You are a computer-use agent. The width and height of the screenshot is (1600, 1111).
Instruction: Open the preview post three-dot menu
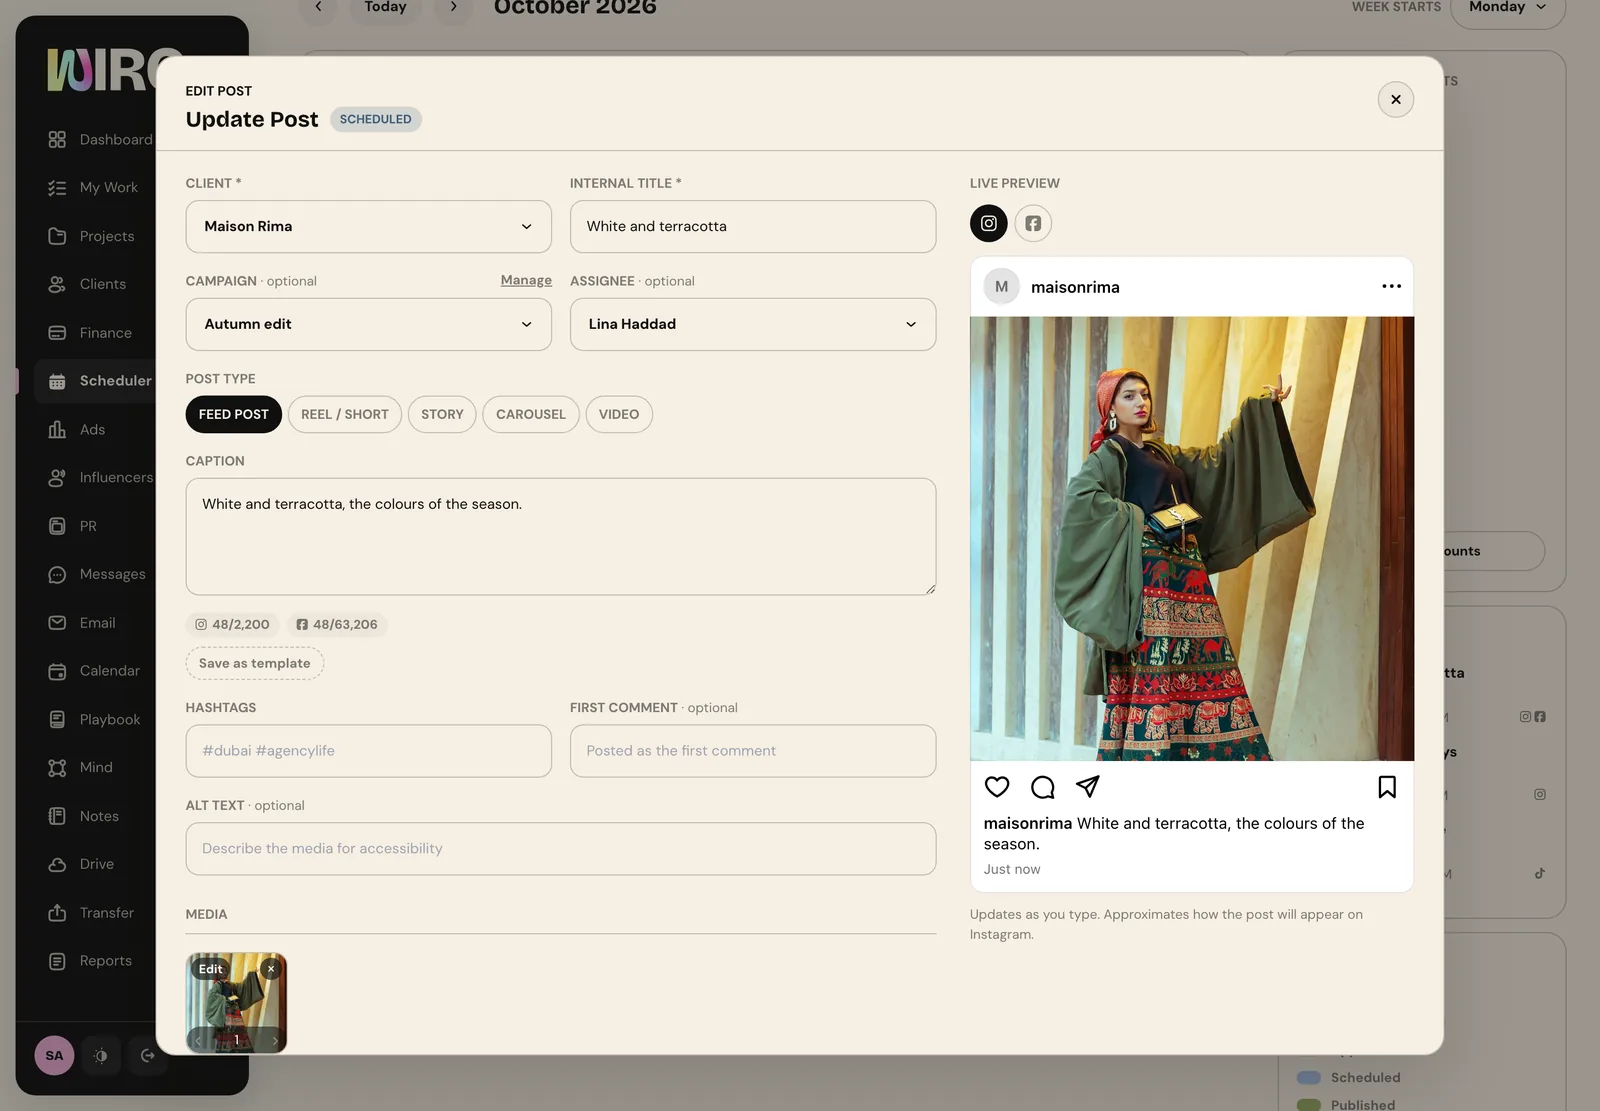tap(1391, 286)
